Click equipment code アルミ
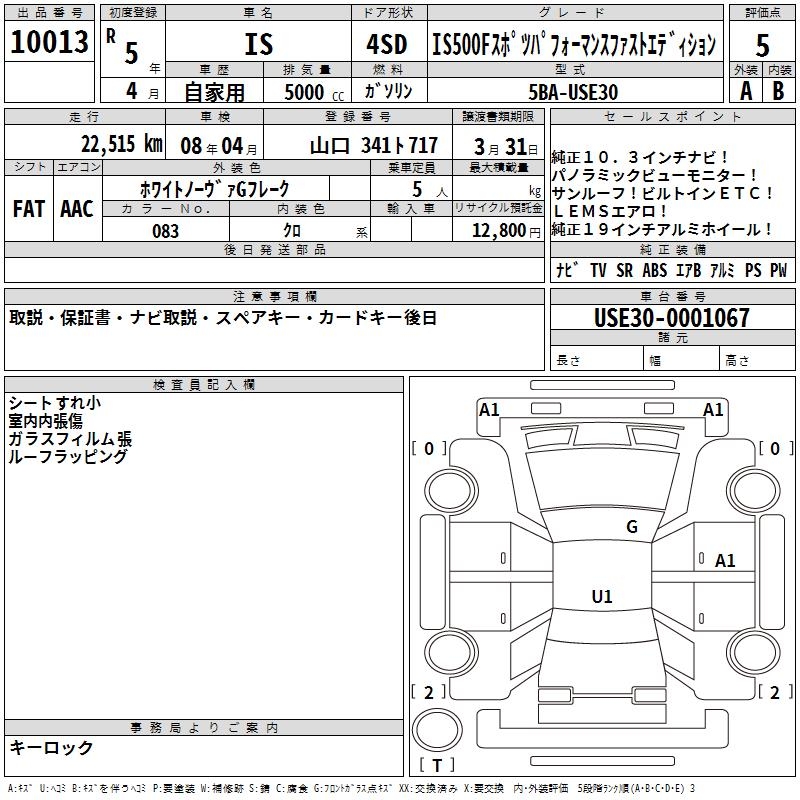This screenshot has width=800, height=800. pyautogui.click(x=722, y=270)
